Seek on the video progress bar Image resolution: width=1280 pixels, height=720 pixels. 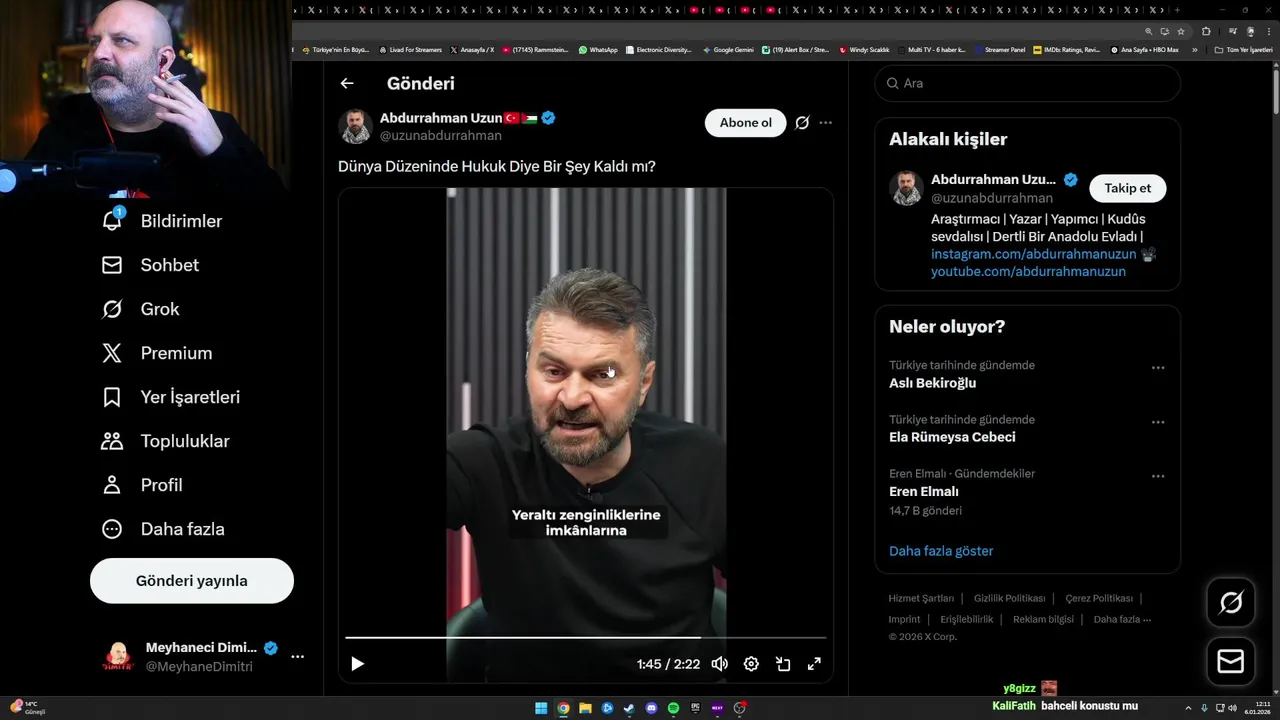[586, 637]
